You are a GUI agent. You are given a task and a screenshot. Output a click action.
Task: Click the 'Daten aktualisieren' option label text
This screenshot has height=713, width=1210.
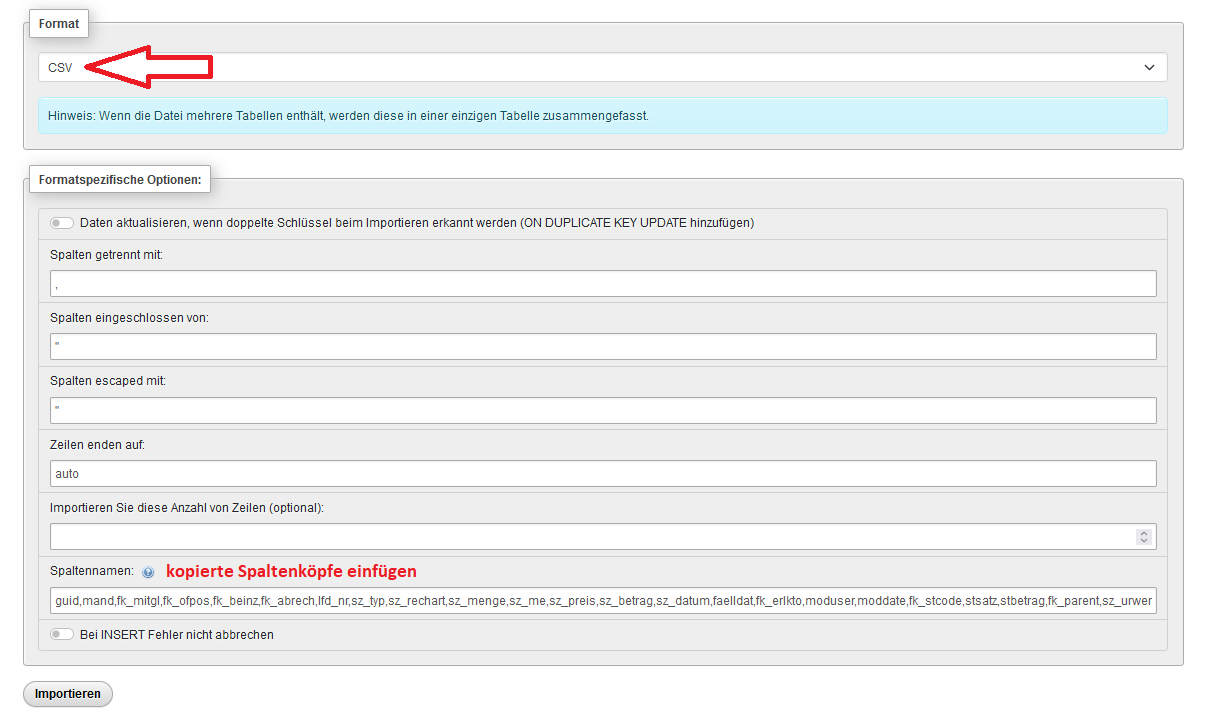(x=417, y=223)
